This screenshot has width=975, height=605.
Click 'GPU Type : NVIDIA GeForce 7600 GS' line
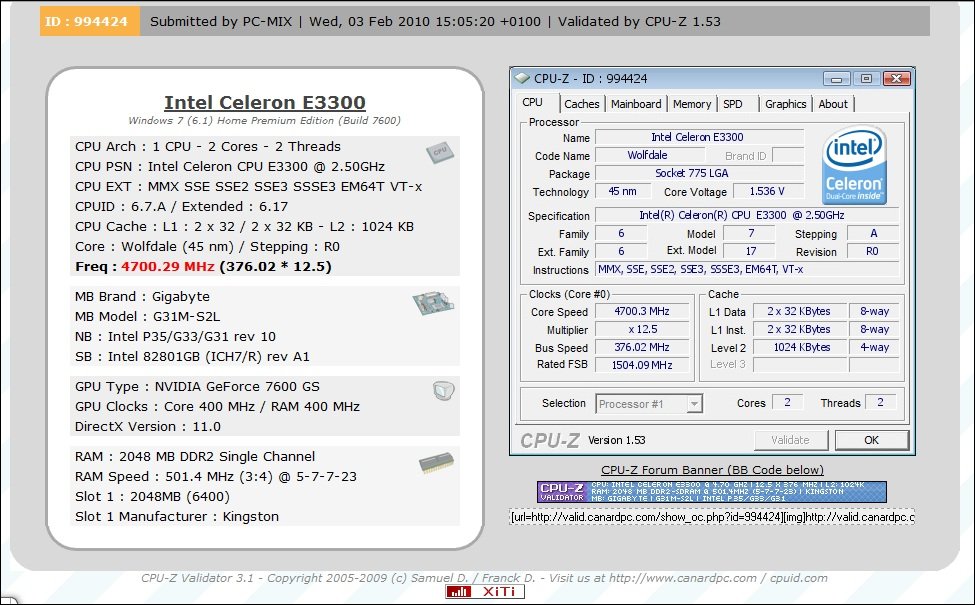197,387
